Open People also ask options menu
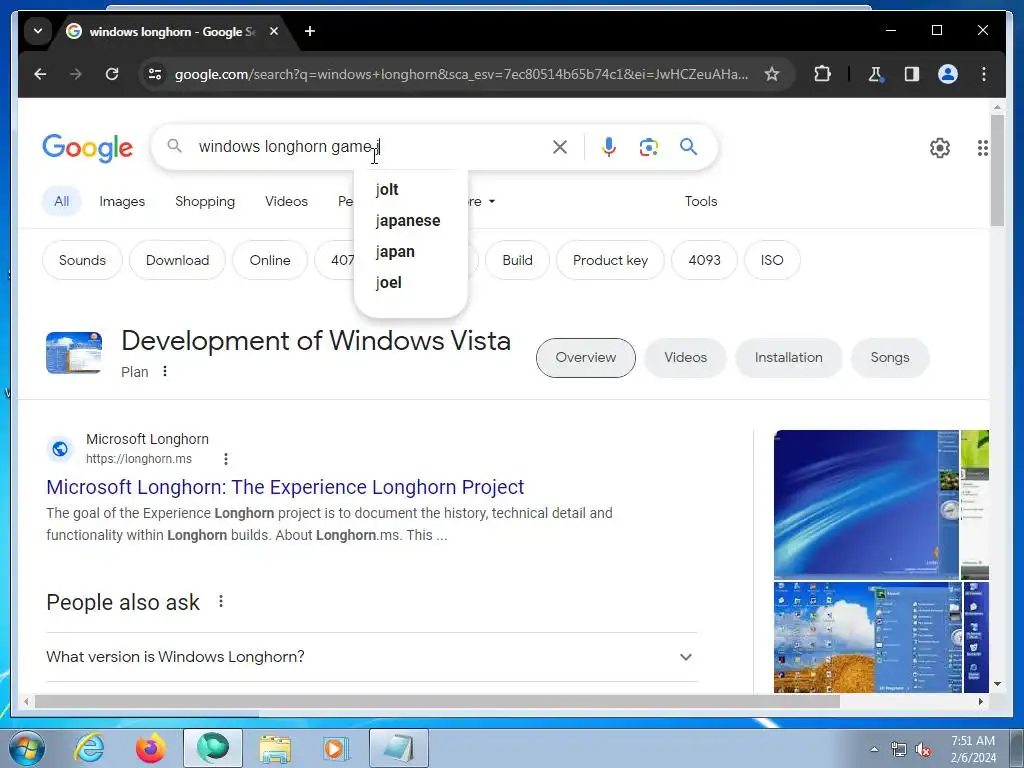 coord(221,601)
